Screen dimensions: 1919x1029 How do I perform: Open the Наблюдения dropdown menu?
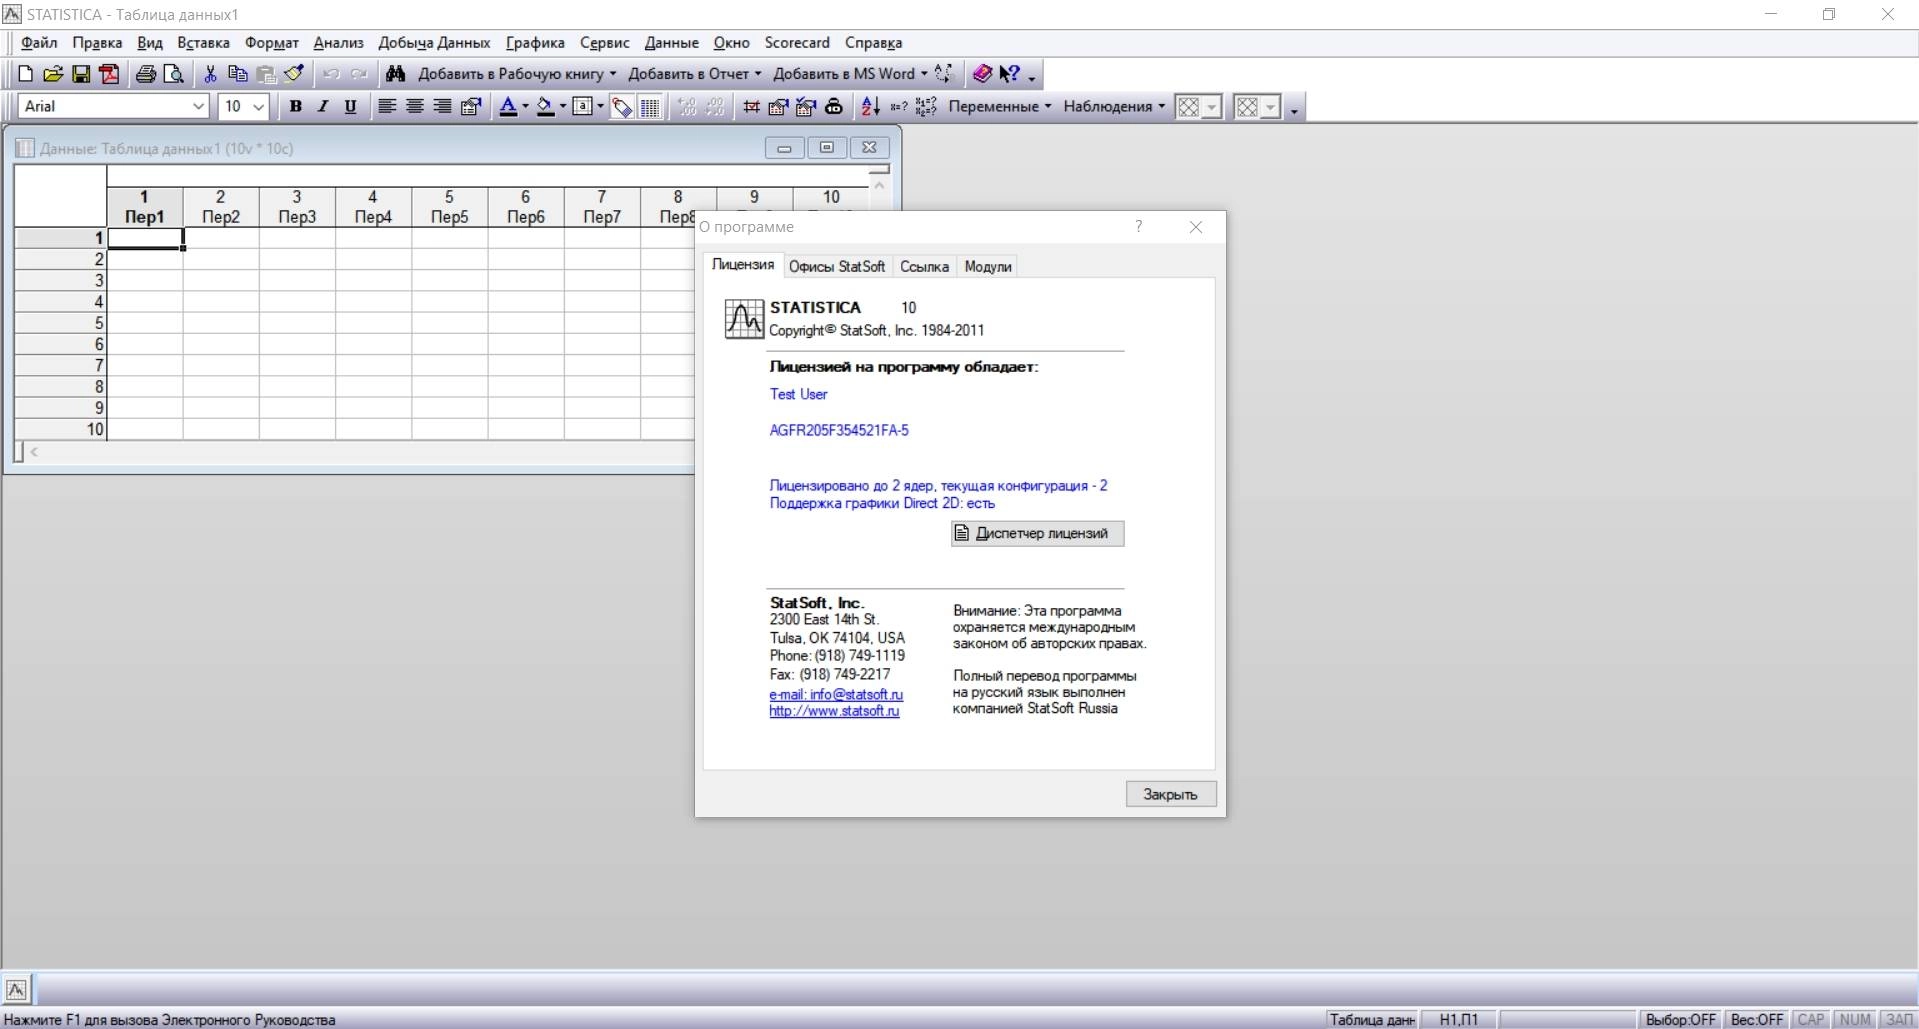1115,106
